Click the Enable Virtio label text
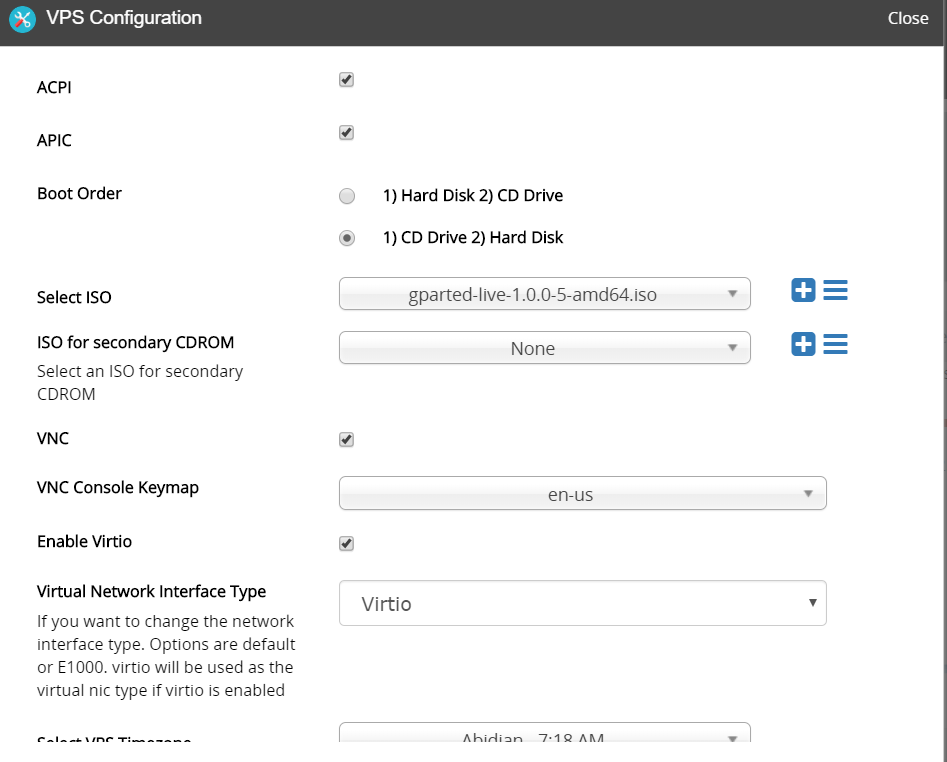 tap(84, 541)
